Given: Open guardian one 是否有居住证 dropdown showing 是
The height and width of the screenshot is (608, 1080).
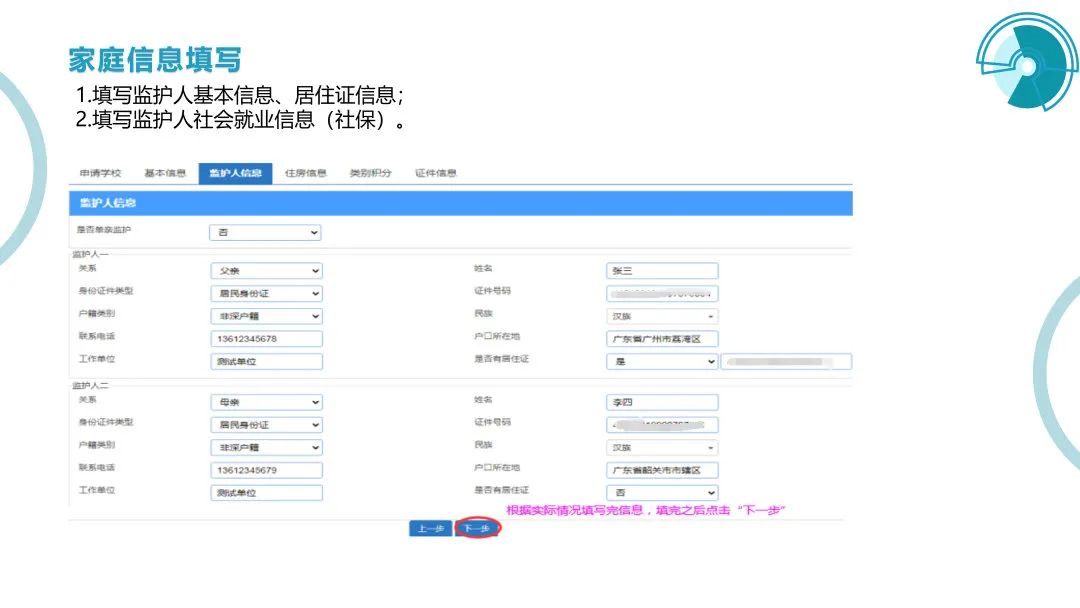Looking at the screenshot, I should coord(662,361).
